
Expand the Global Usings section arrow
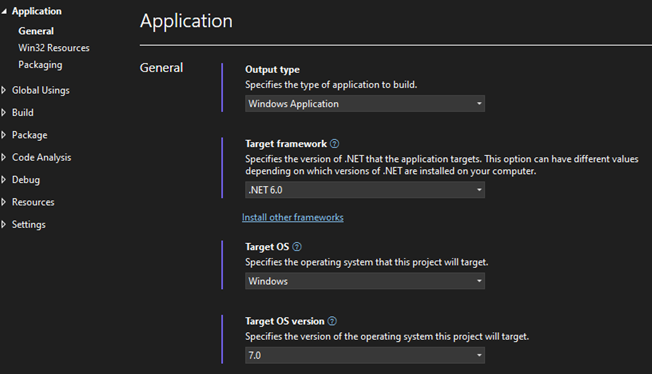point(4,90)
